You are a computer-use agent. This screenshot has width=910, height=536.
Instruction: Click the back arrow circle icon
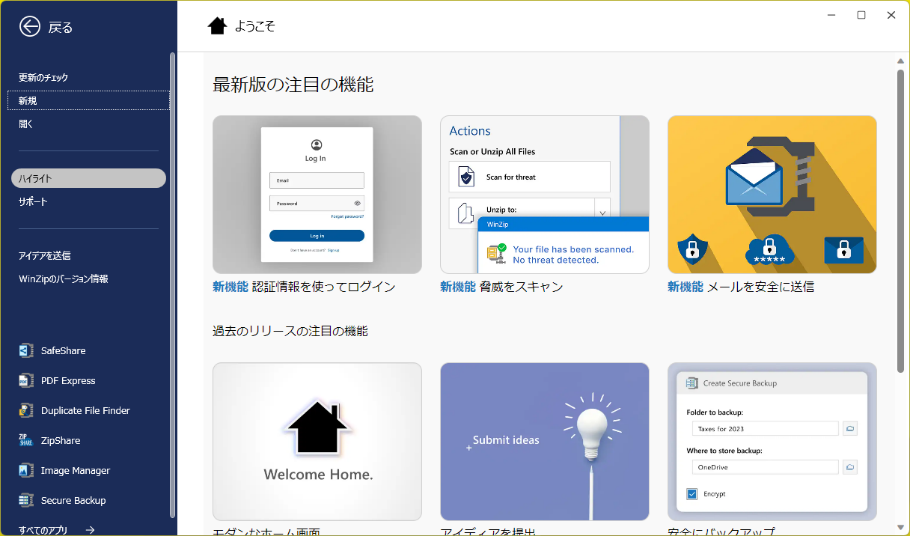tap(30, 27)
